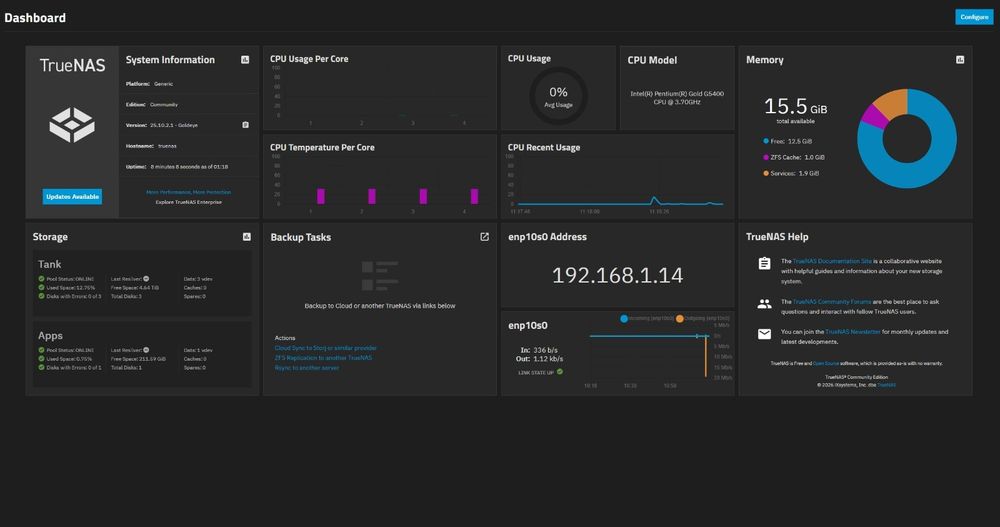Open More Performance, More Protection link

tap(189, 192)
